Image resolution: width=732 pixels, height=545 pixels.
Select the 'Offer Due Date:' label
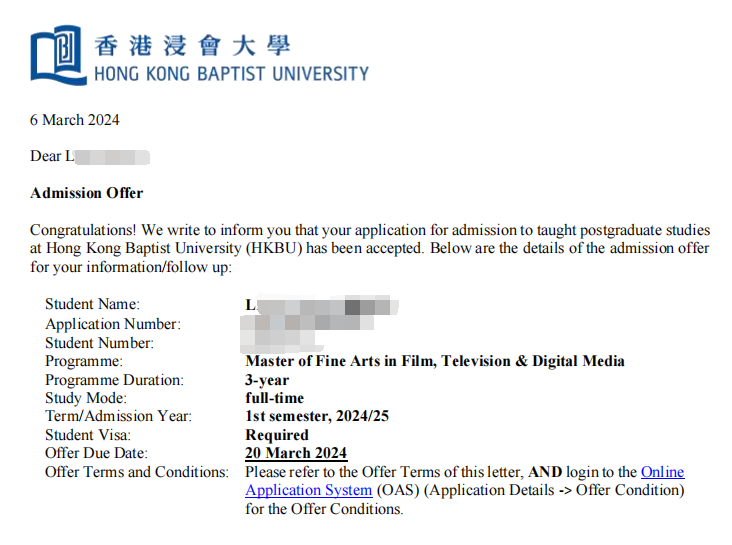pyautogui.click(x=97, y=453)
